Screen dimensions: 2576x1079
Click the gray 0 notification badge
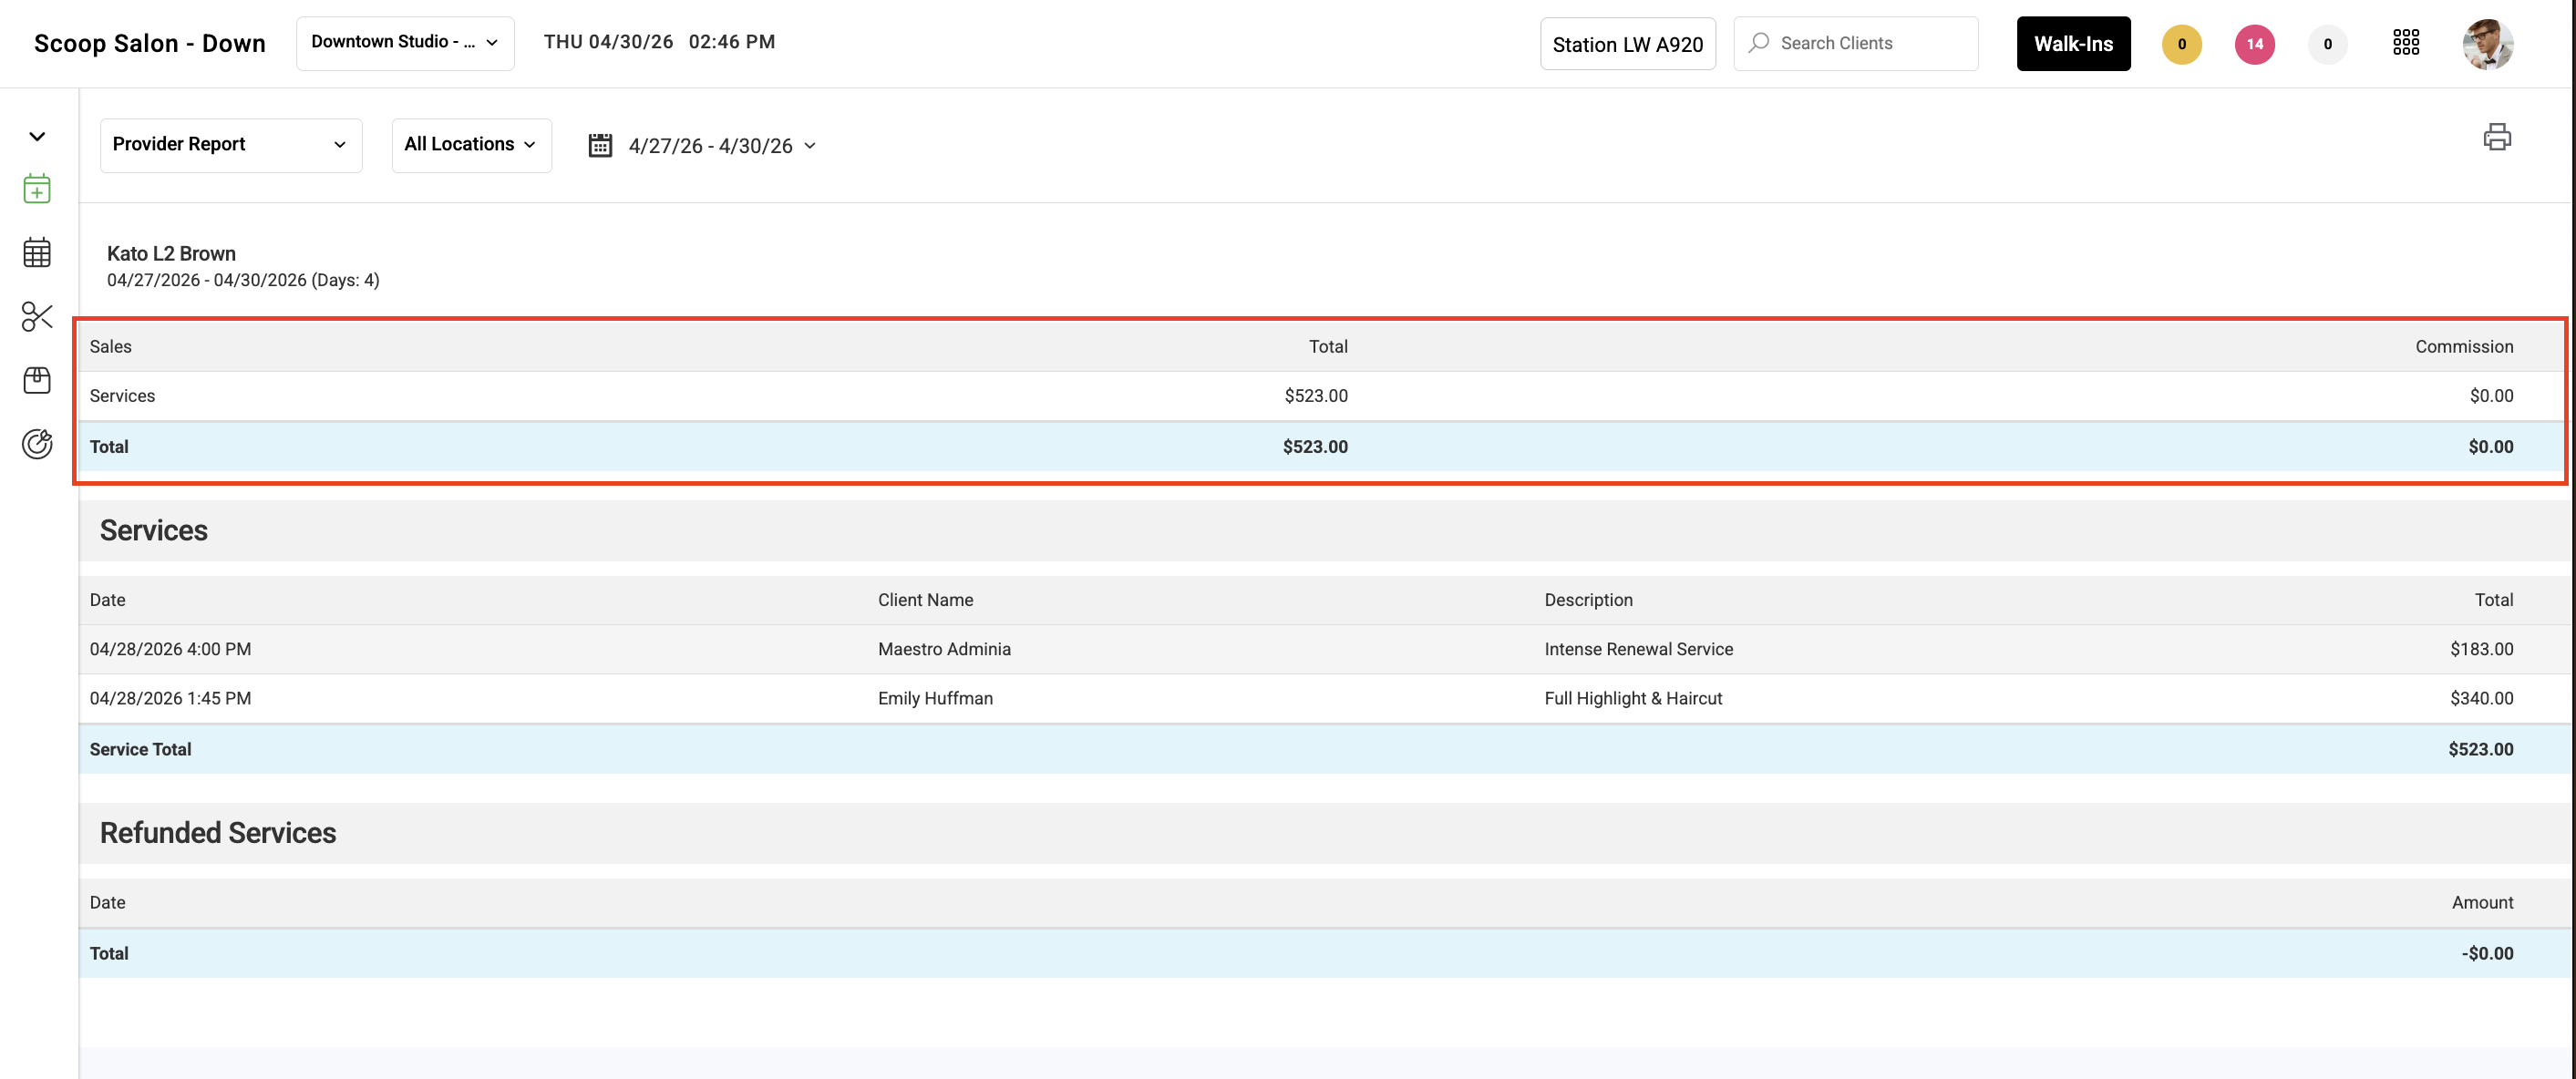[2327, 44]
